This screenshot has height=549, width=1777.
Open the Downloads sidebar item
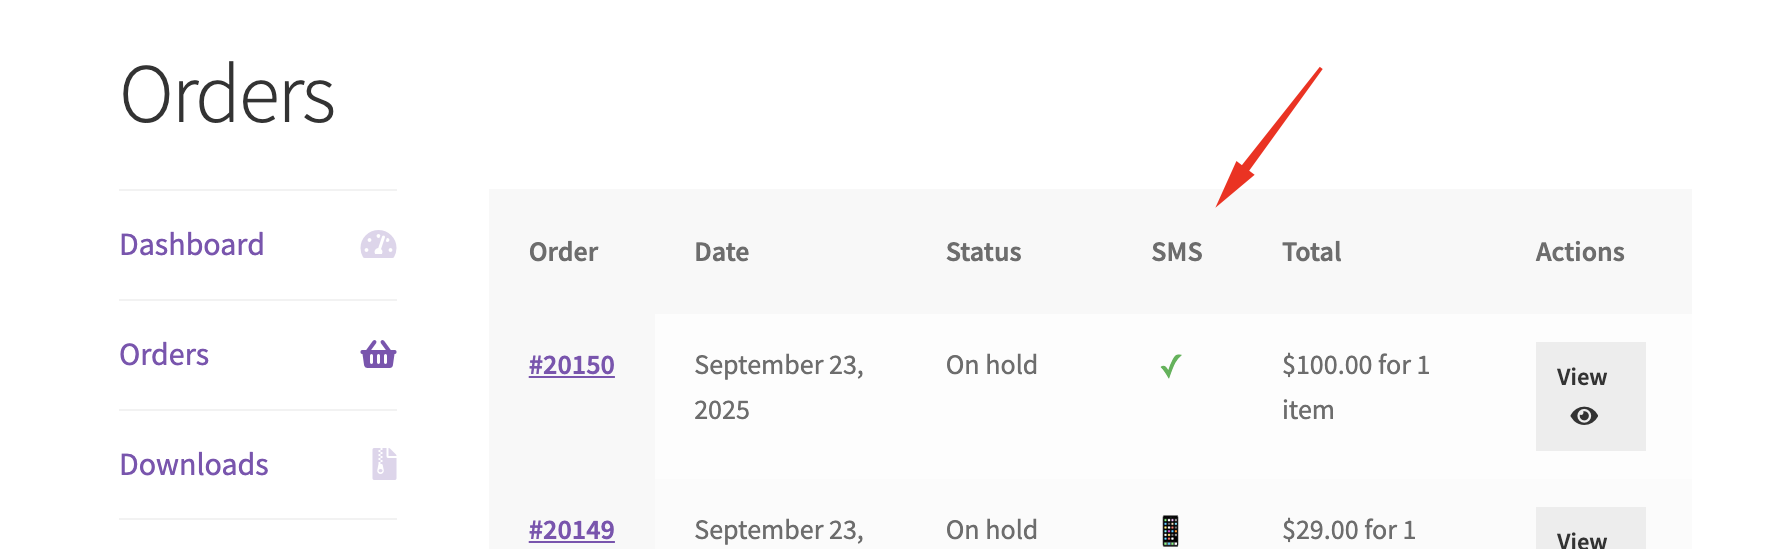point(194,465)
